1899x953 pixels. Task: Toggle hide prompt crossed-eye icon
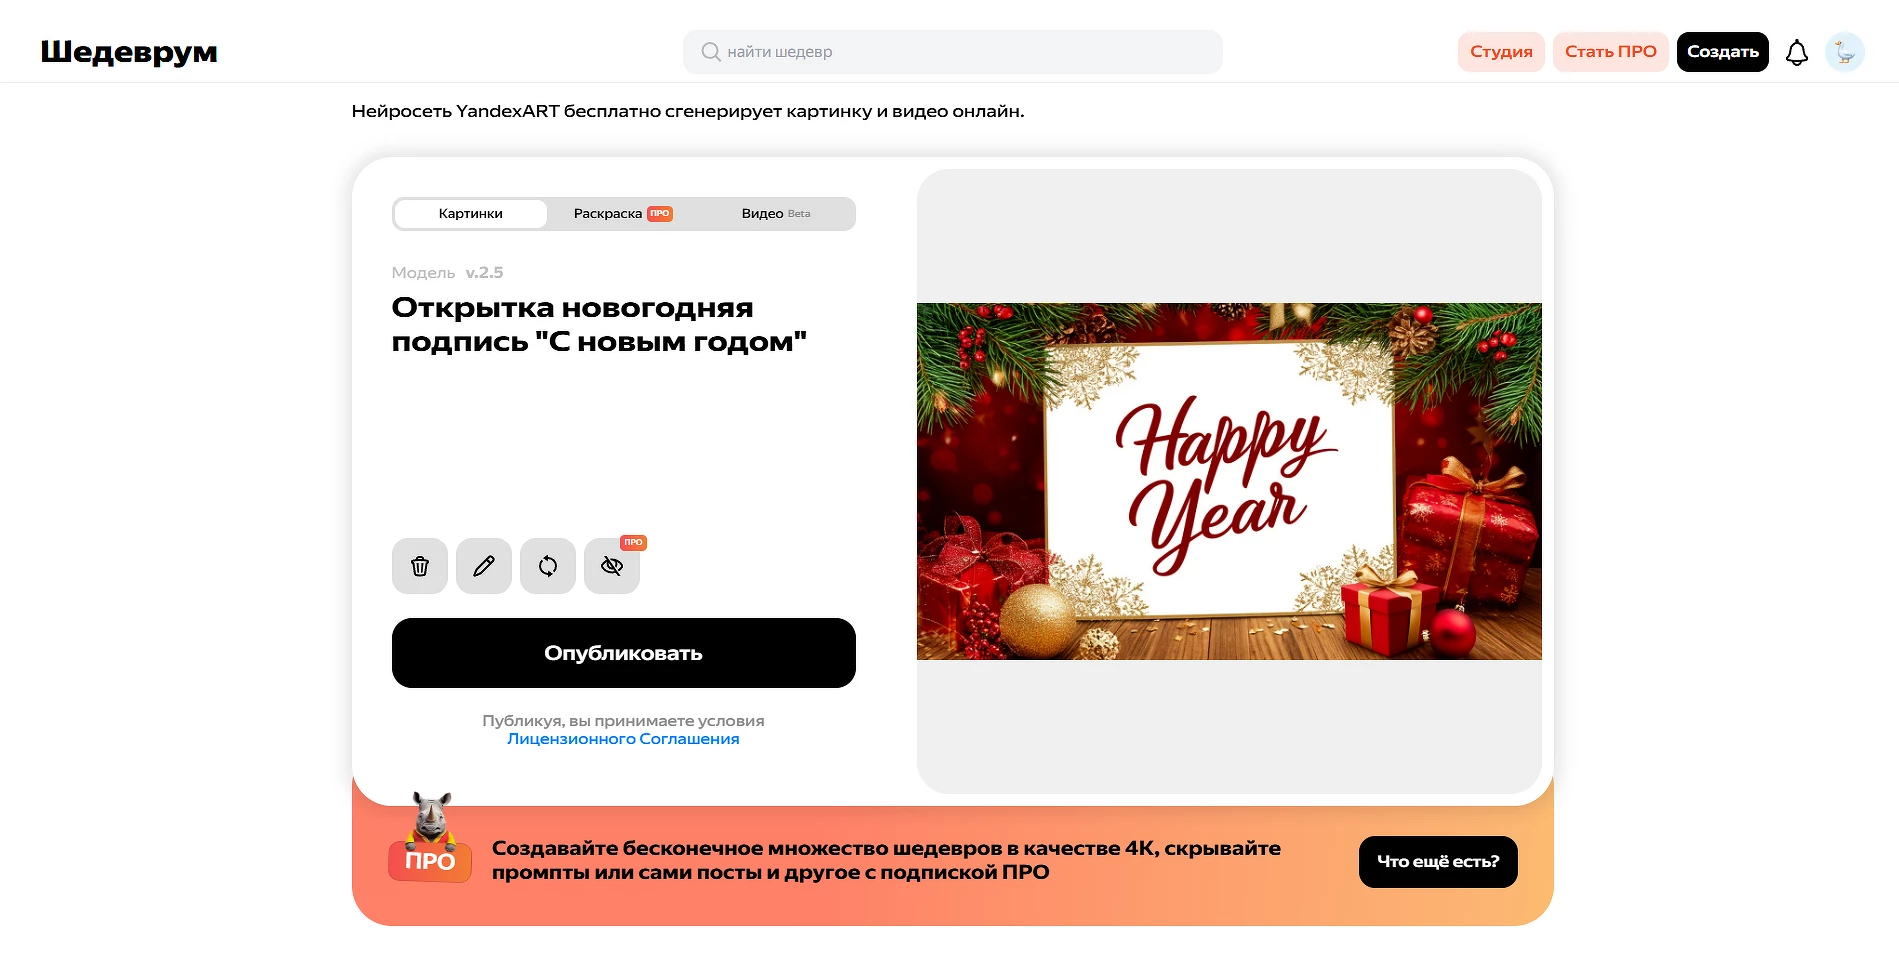click(x=612, y=566)
